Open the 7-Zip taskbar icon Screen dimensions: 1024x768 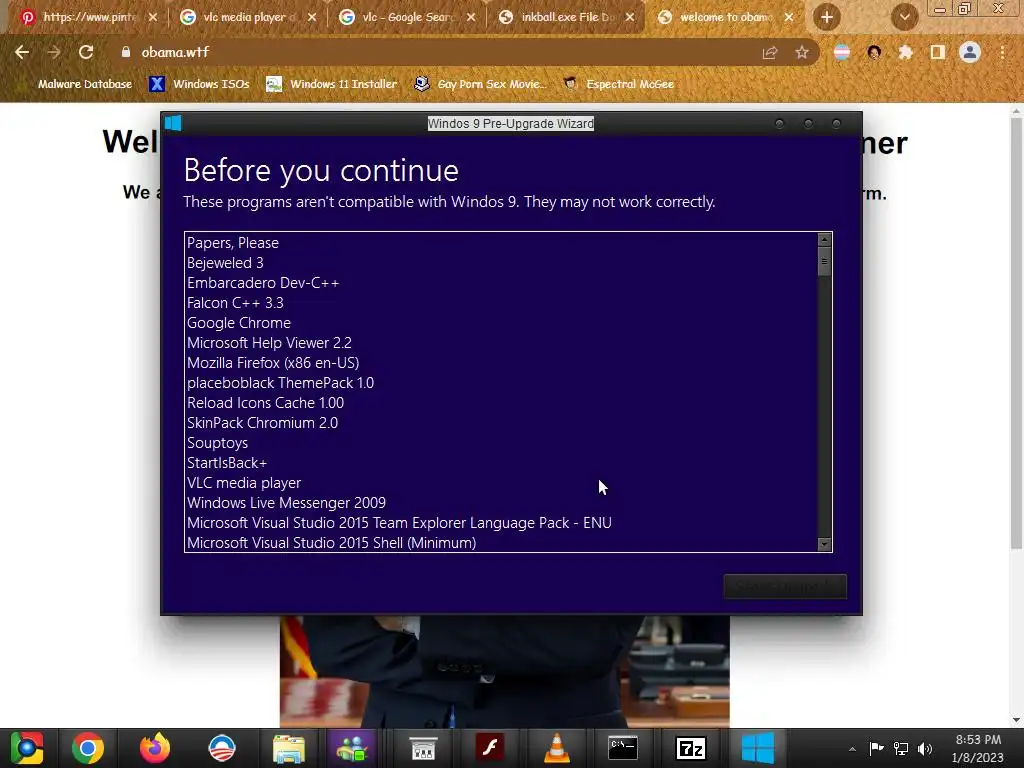(690, 748)
